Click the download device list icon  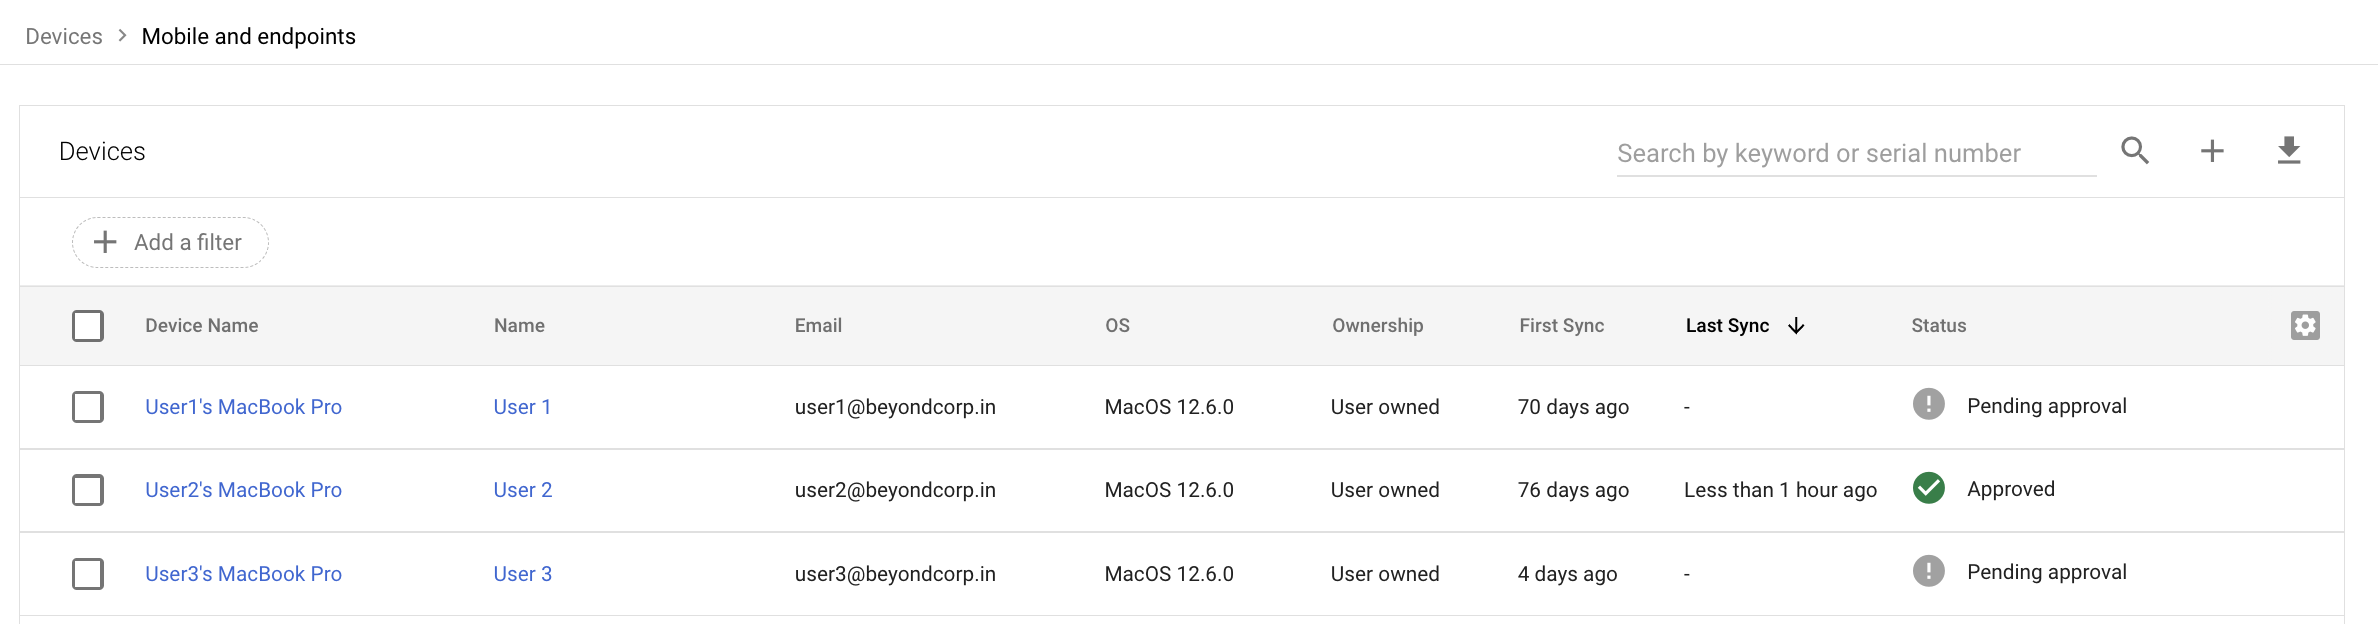pos(2289,151)
